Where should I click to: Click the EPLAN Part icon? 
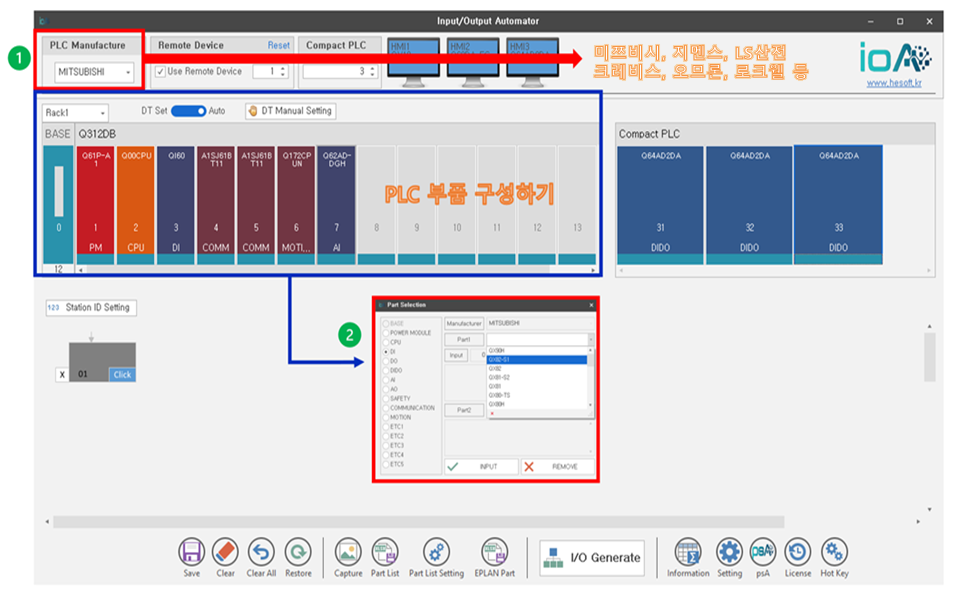coord(495,552)
